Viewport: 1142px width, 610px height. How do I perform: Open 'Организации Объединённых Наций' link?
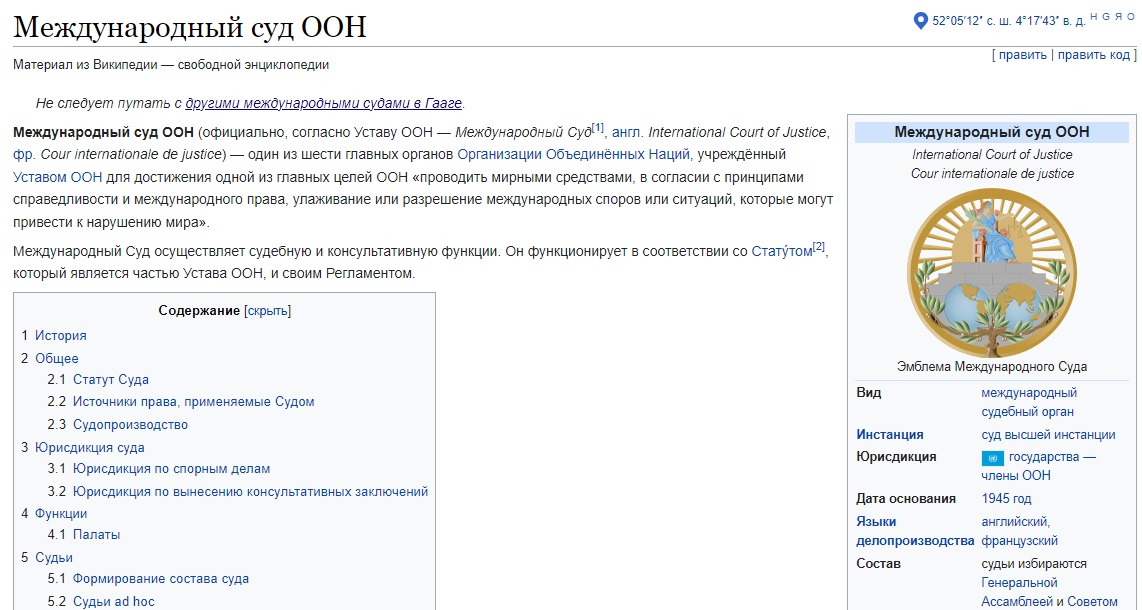[573, 154]
